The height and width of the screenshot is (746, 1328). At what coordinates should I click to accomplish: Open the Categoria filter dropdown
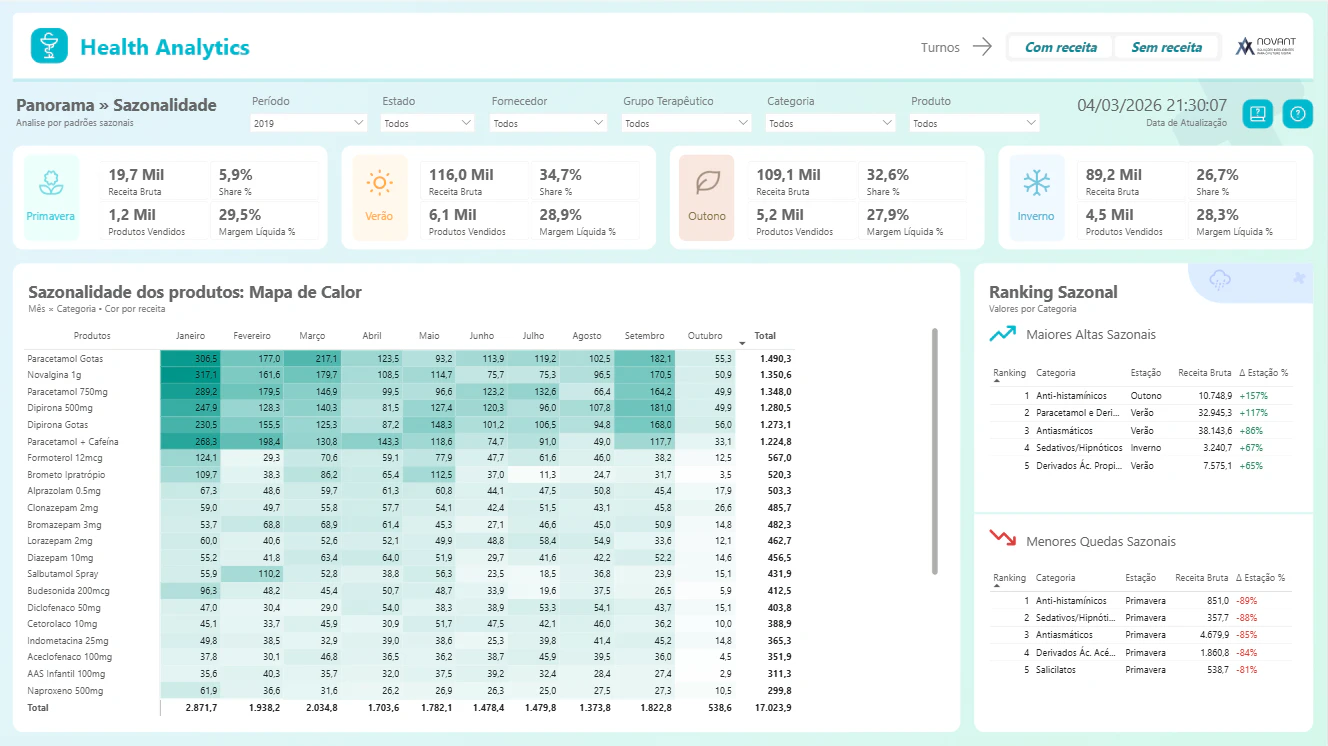831,123
